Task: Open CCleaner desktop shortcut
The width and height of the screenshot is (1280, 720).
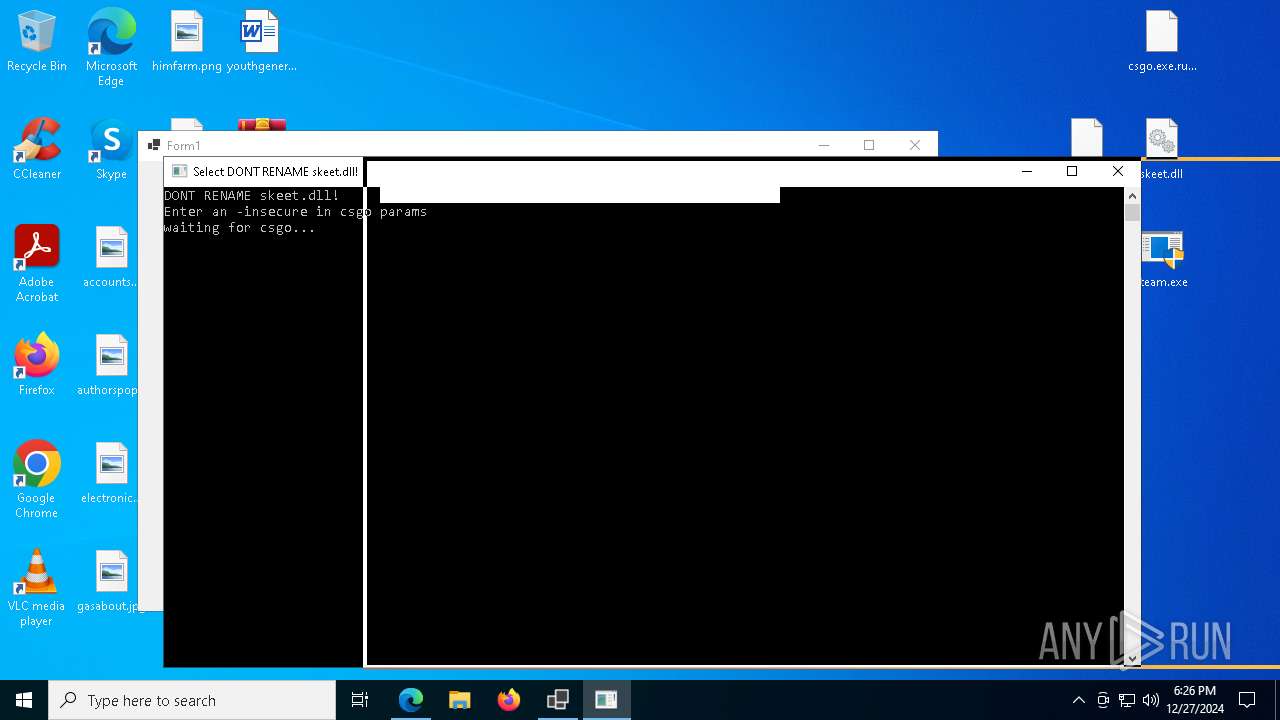Action: [x=36, y=149]
